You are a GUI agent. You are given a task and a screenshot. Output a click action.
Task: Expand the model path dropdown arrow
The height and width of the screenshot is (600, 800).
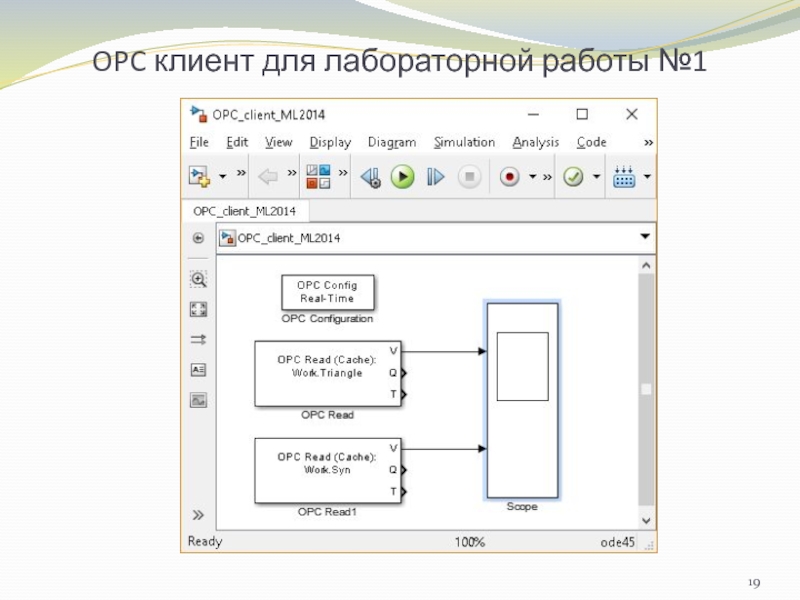[645, 238]
